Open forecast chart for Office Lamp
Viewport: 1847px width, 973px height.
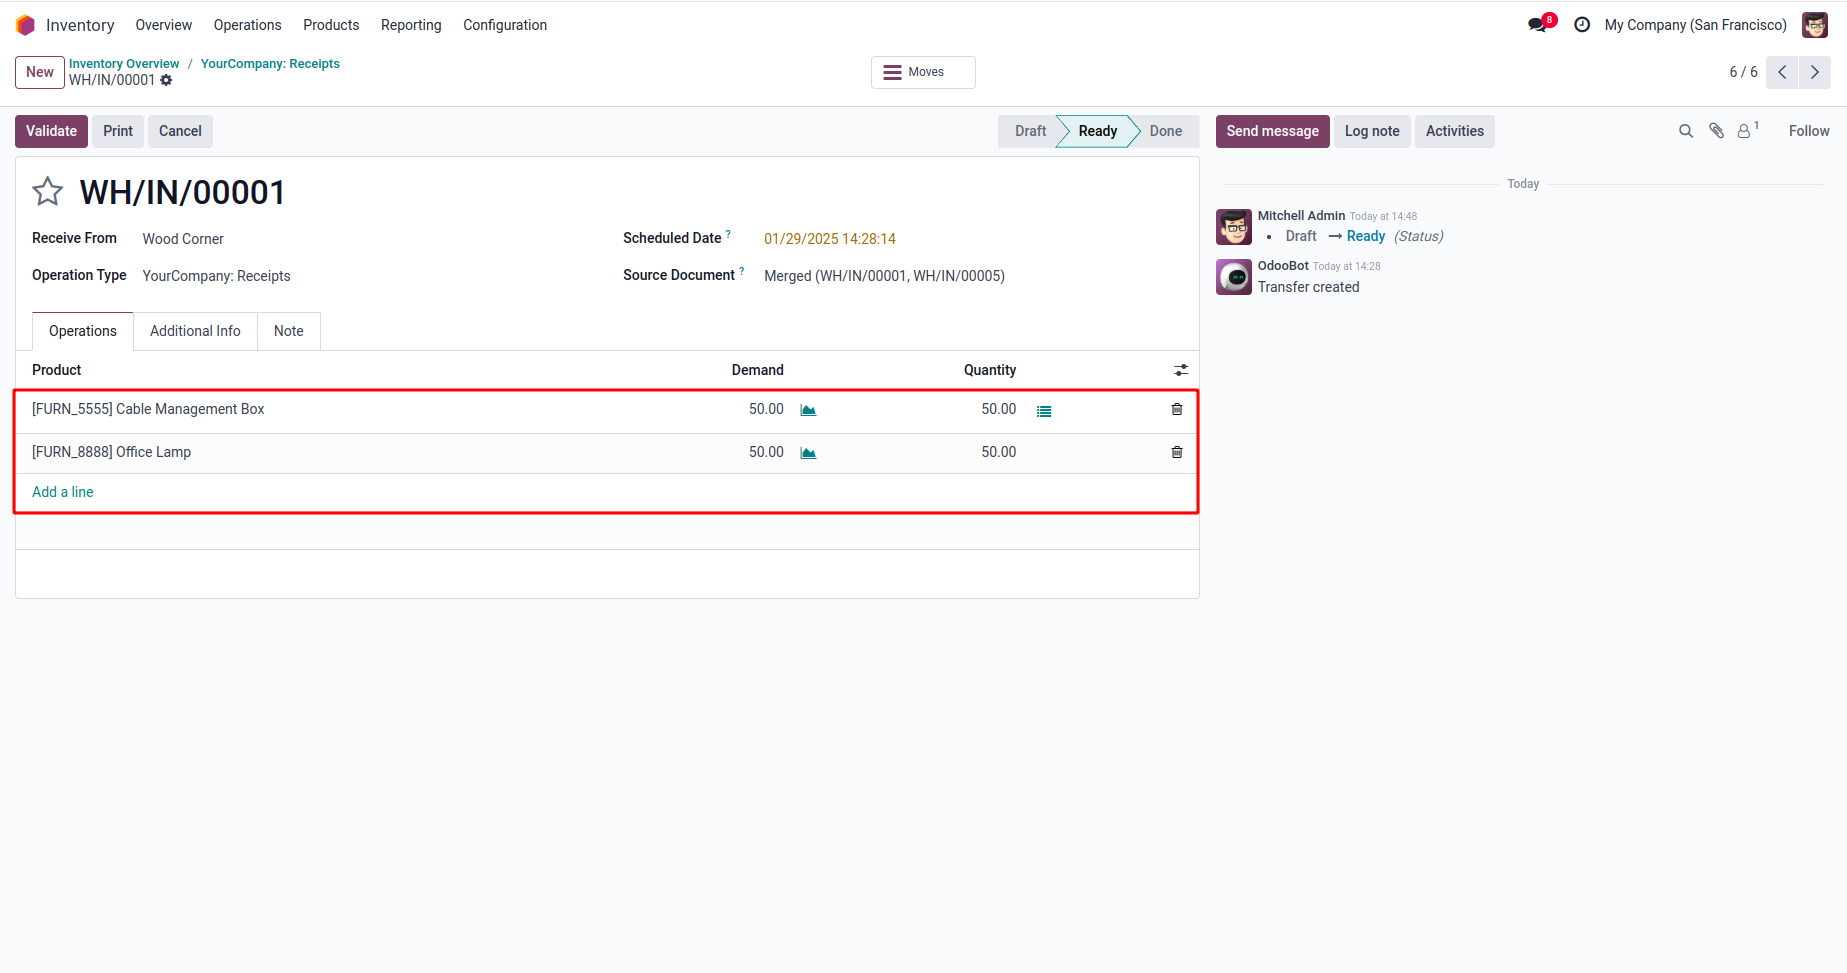[808, 453]
